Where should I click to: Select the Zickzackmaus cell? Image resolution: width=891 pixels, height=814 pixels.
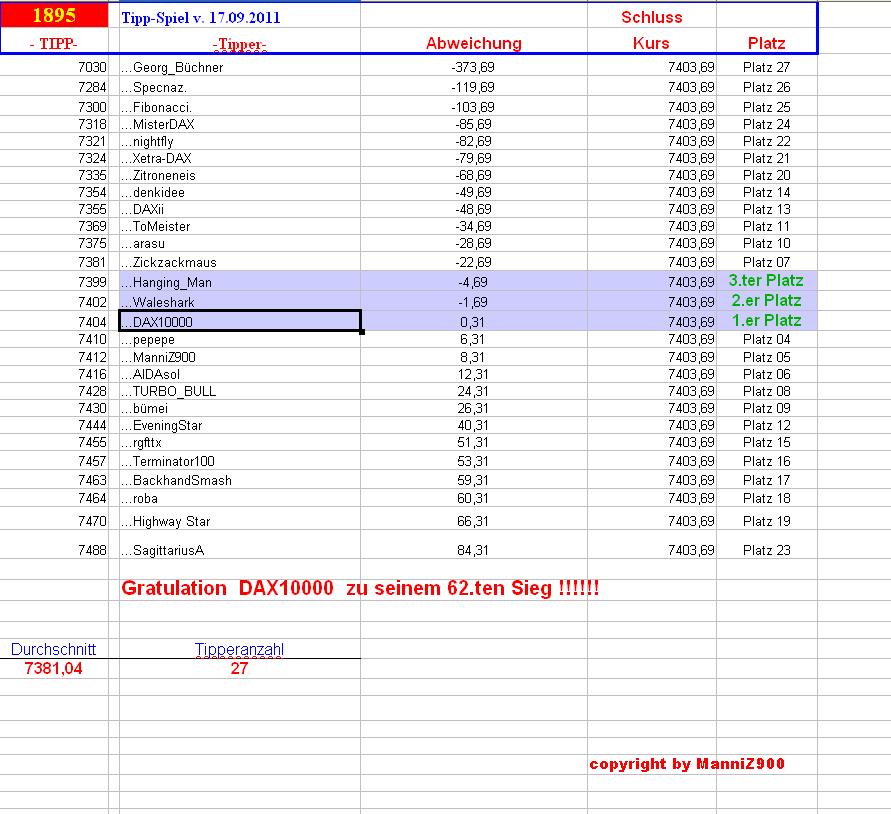pyautogui.click(x=240, y=262)
